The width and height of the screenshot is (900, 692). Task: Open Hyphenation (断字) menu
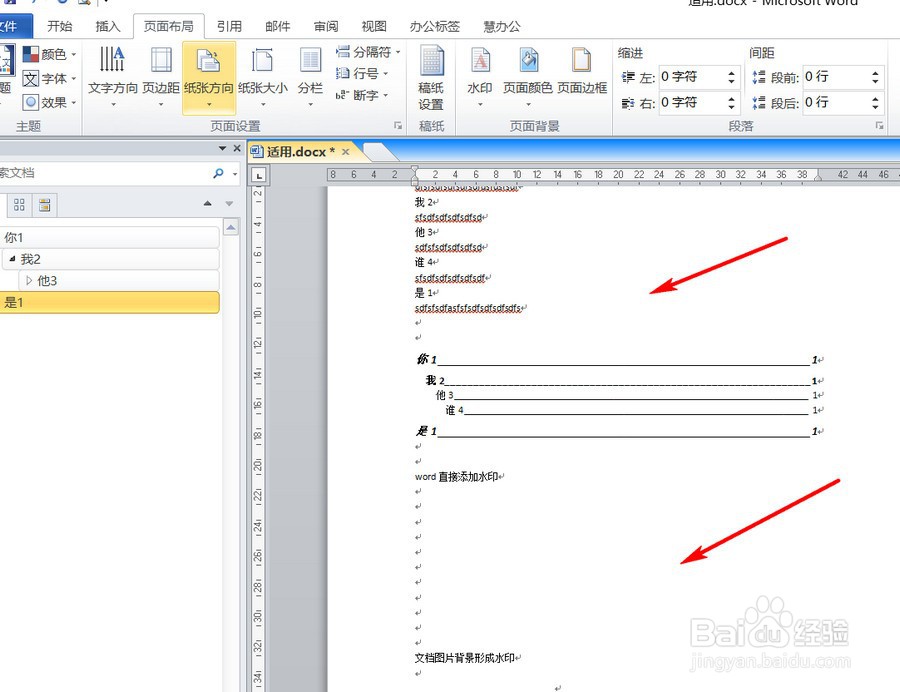pos(362,95)
